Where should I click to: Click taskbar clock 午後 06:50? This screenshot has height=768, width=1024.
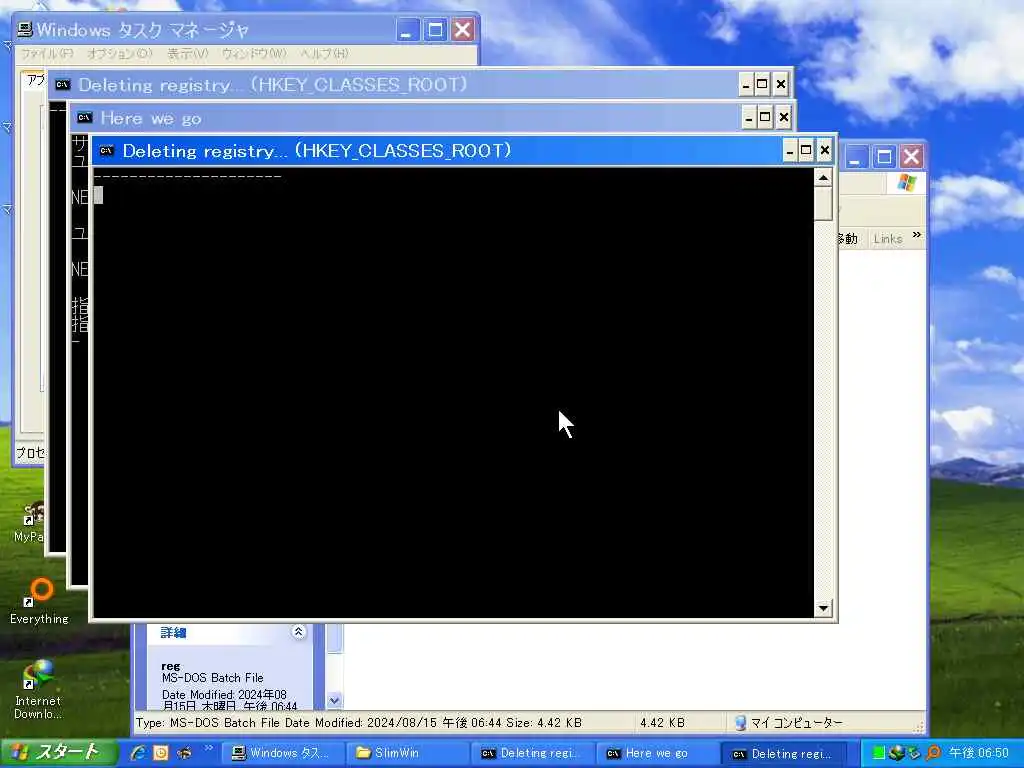[x=978, y=753]
